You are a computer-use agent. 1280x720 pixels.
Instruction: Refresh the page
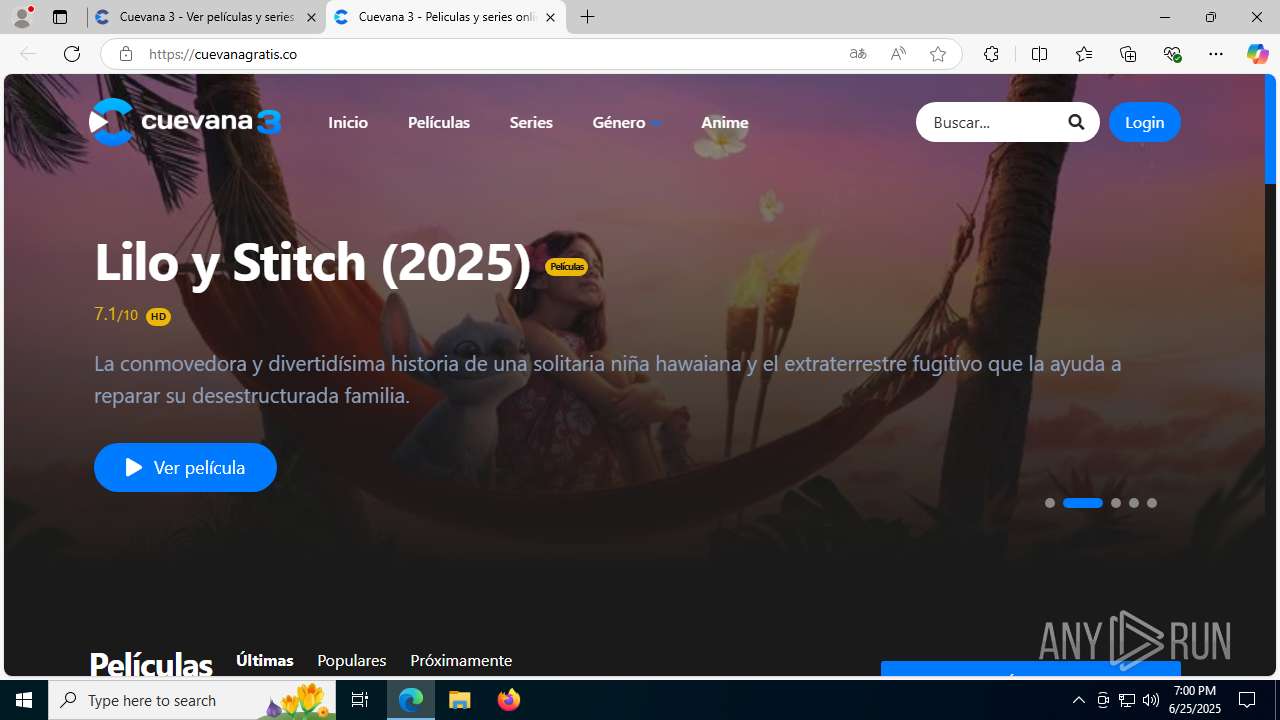click(72, 54)
